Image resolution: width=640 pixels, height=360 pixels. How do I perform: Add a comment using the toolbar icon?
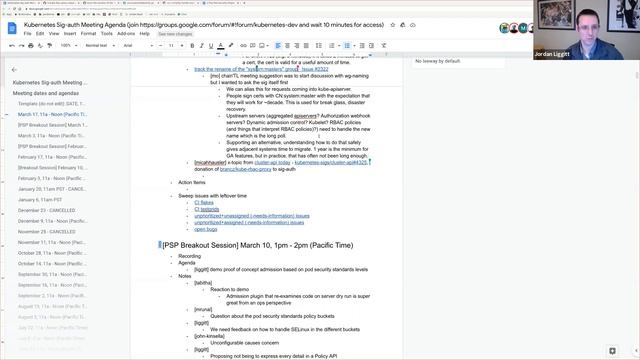253,45
